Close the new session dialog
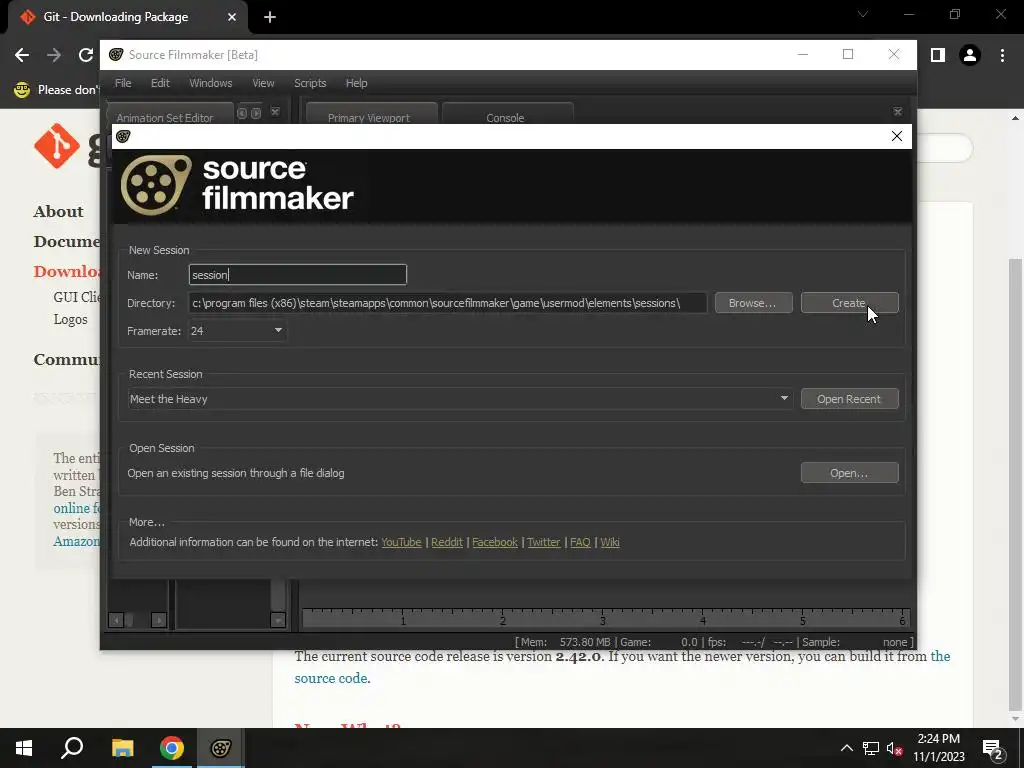 [897, 136]
